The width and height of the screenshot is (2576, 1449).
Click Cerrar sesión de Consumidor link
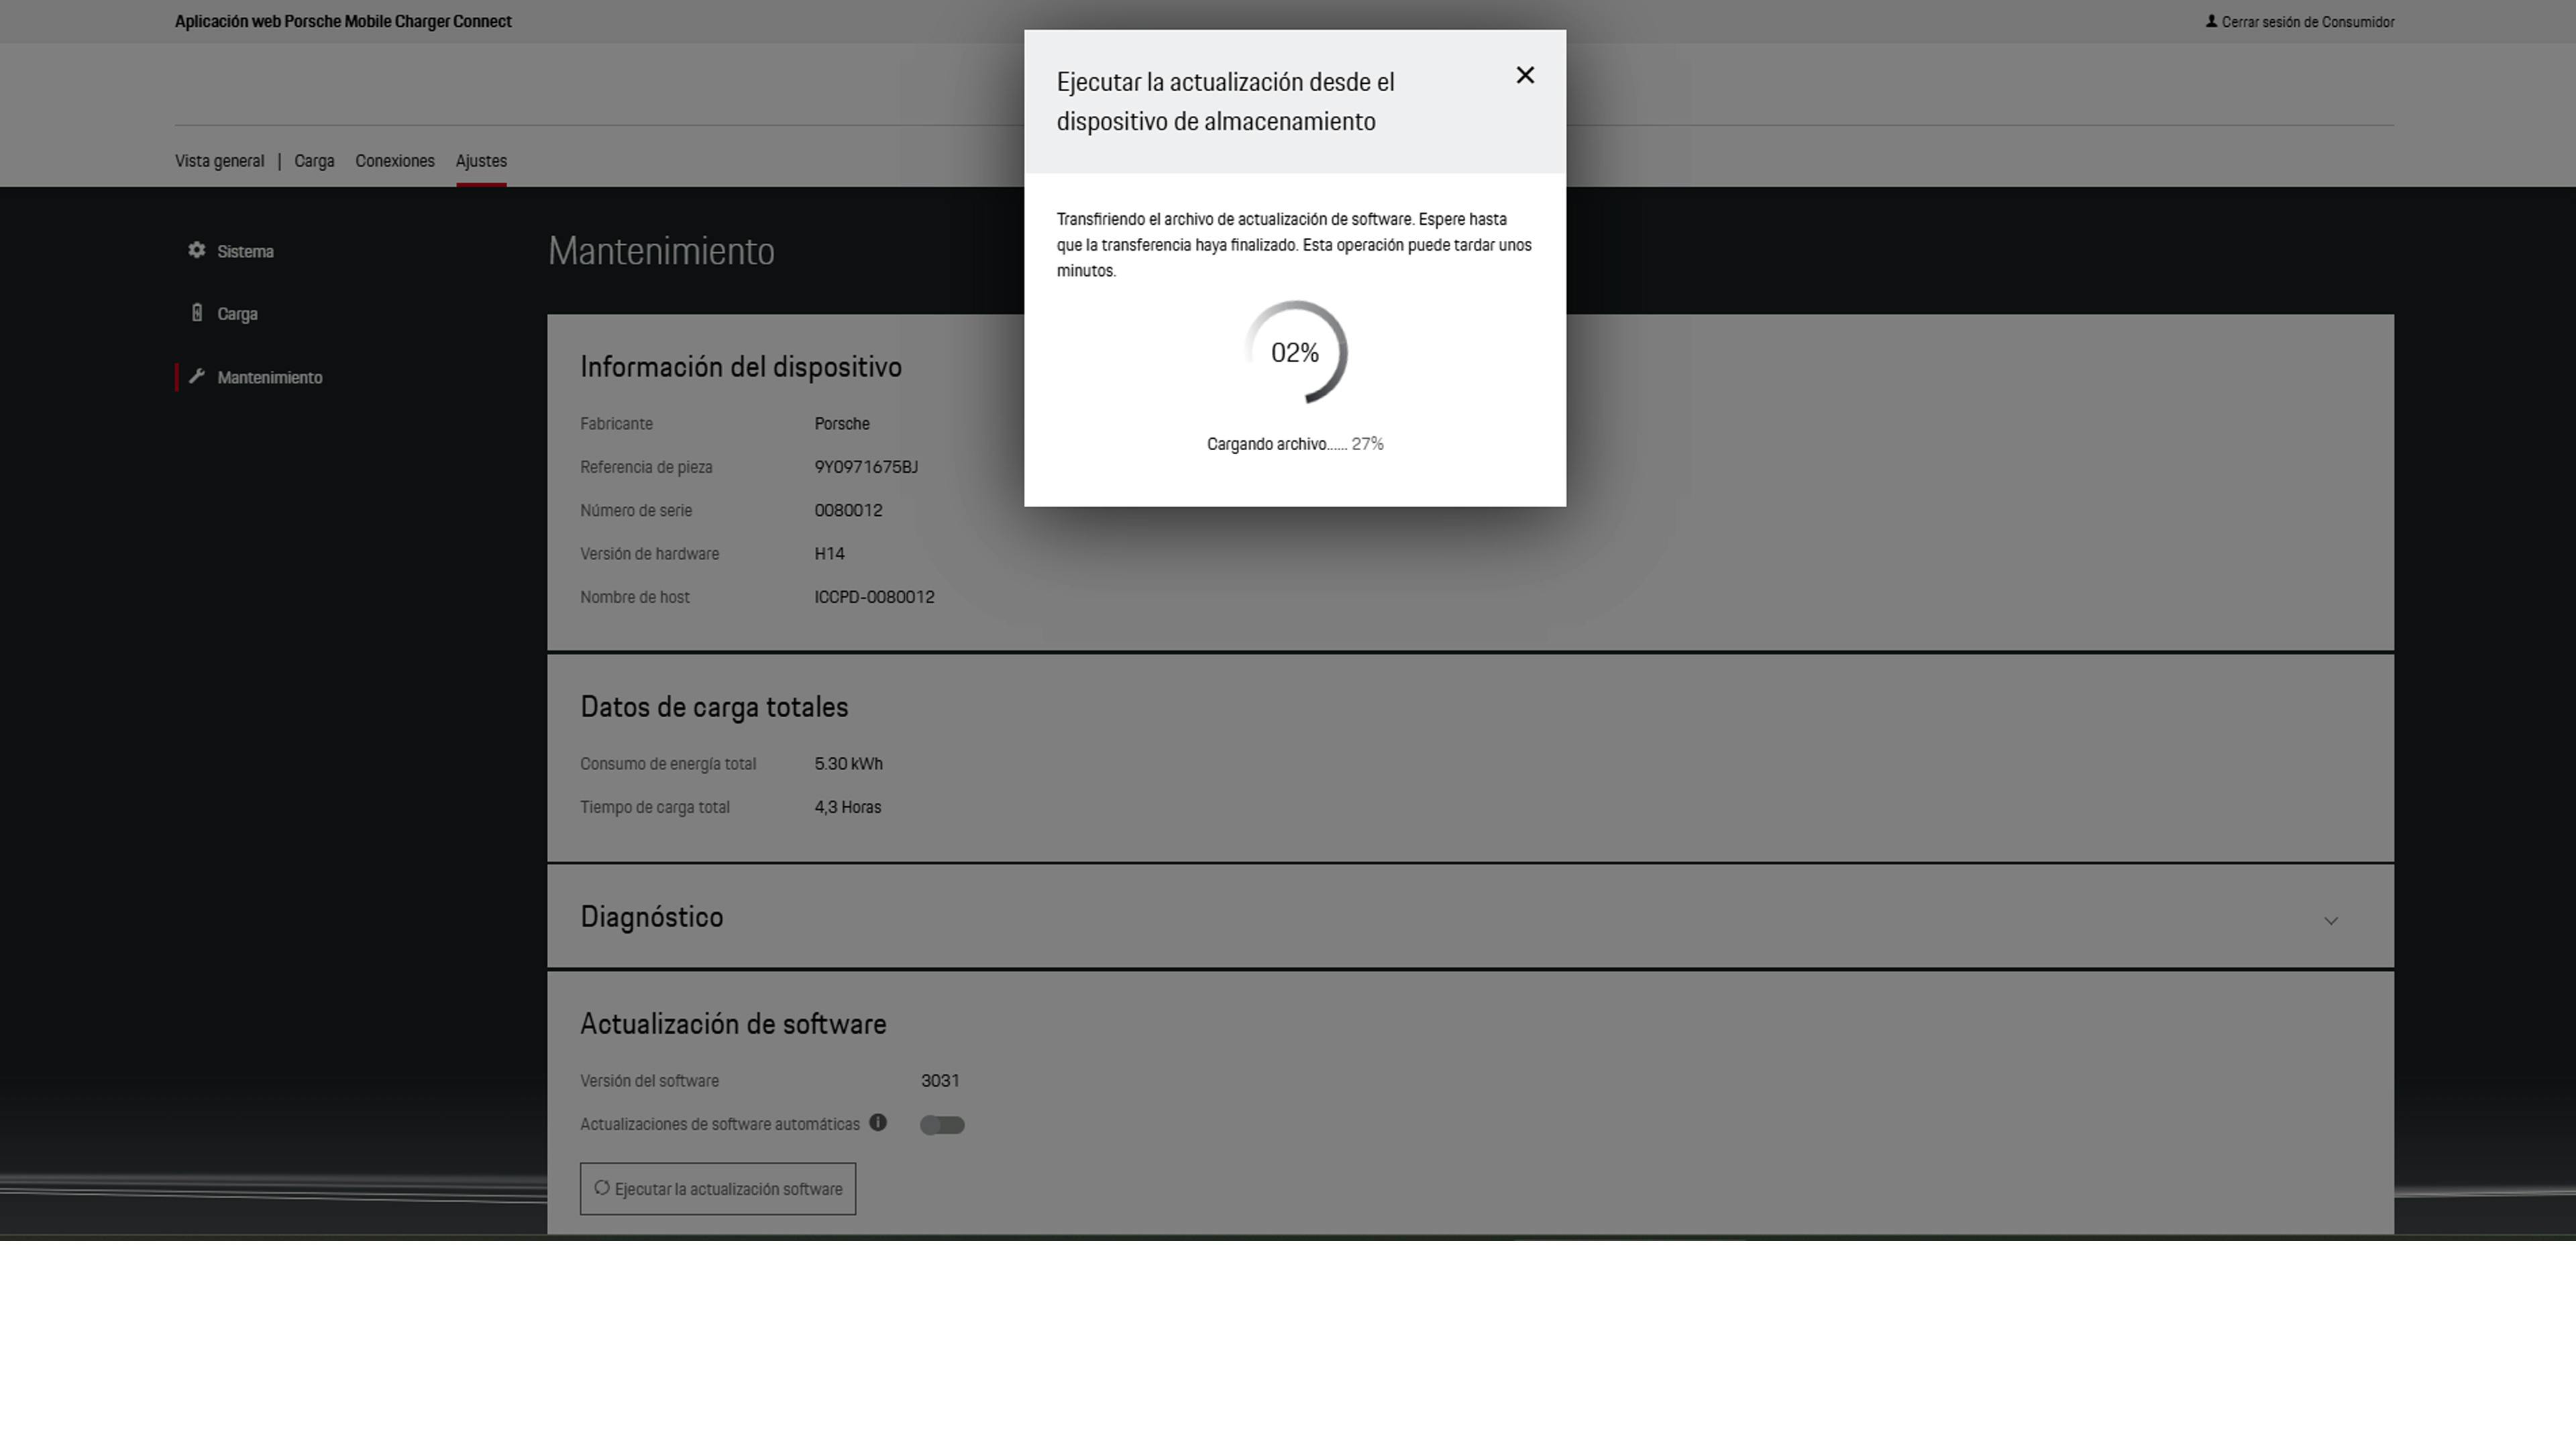coord(2300,22)
